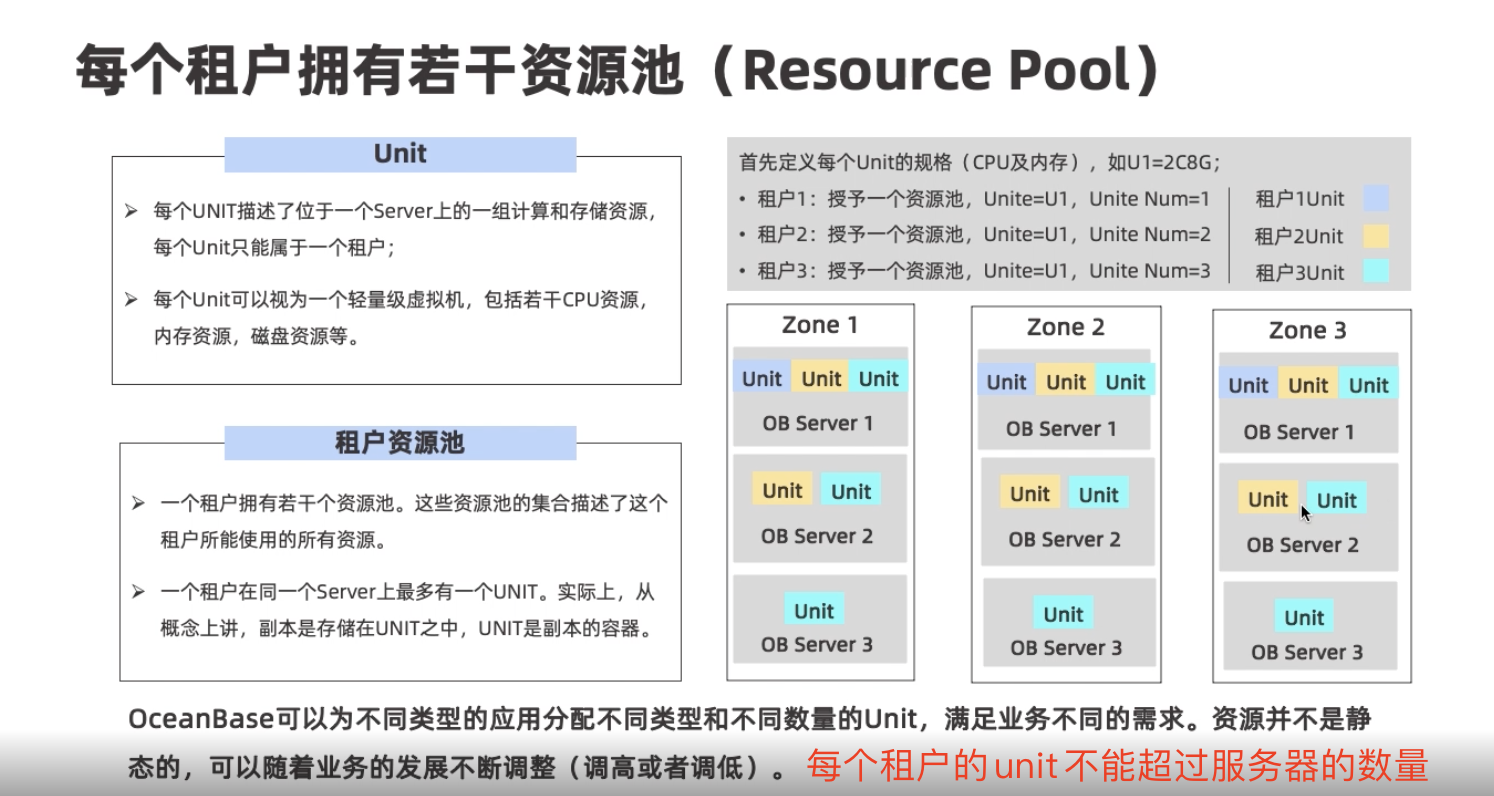The image size is (1494, 796).
Task: Expand the 租户资源池 panel header
Action: coord(401,443)
